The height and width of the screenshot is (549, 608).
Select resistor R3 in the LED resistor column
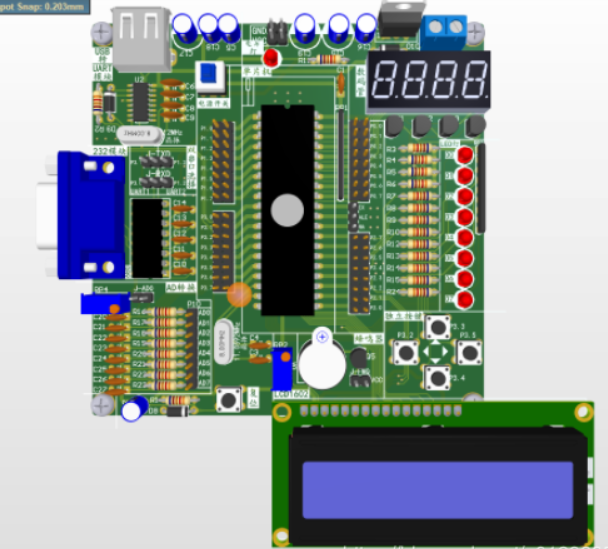click(419, 148)
